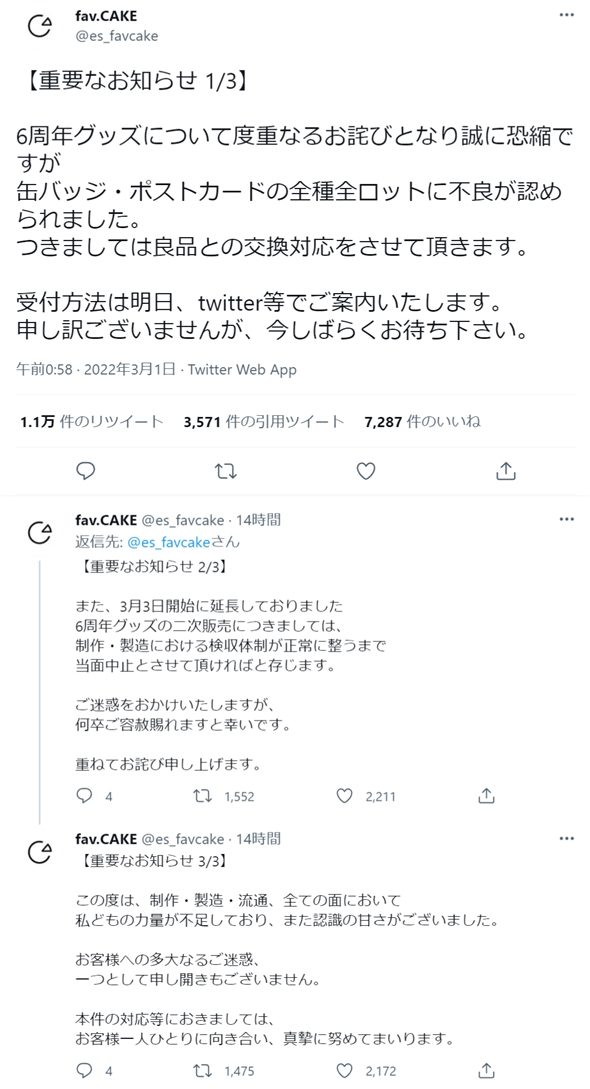Retweet the main 1/3 announcement tweet
The height and width of the screenshot is (1089, 590).
point(226,472)
